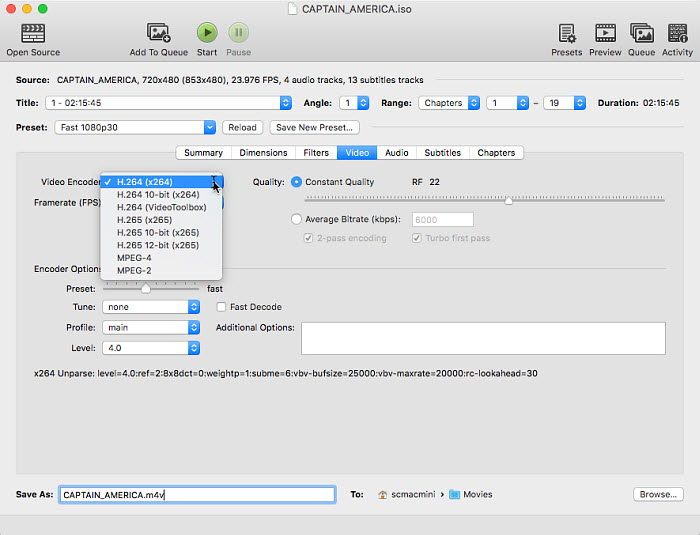This screenshot has height=535, width=700.
Task: Choose H.265 (x265) encoder
Action: pyautogui.click(x=161, y=220)
